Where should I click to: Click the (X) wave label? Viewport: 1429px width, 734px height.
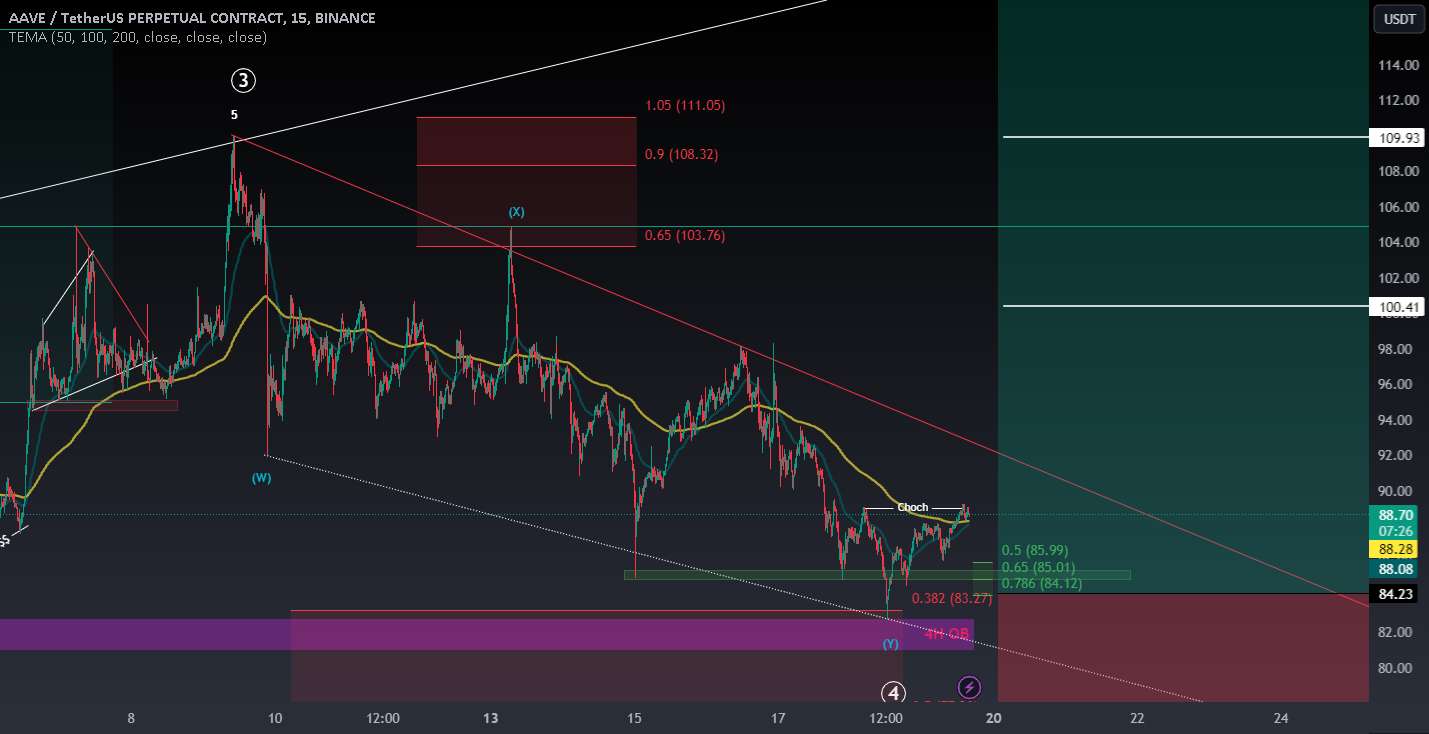point(516,212)
